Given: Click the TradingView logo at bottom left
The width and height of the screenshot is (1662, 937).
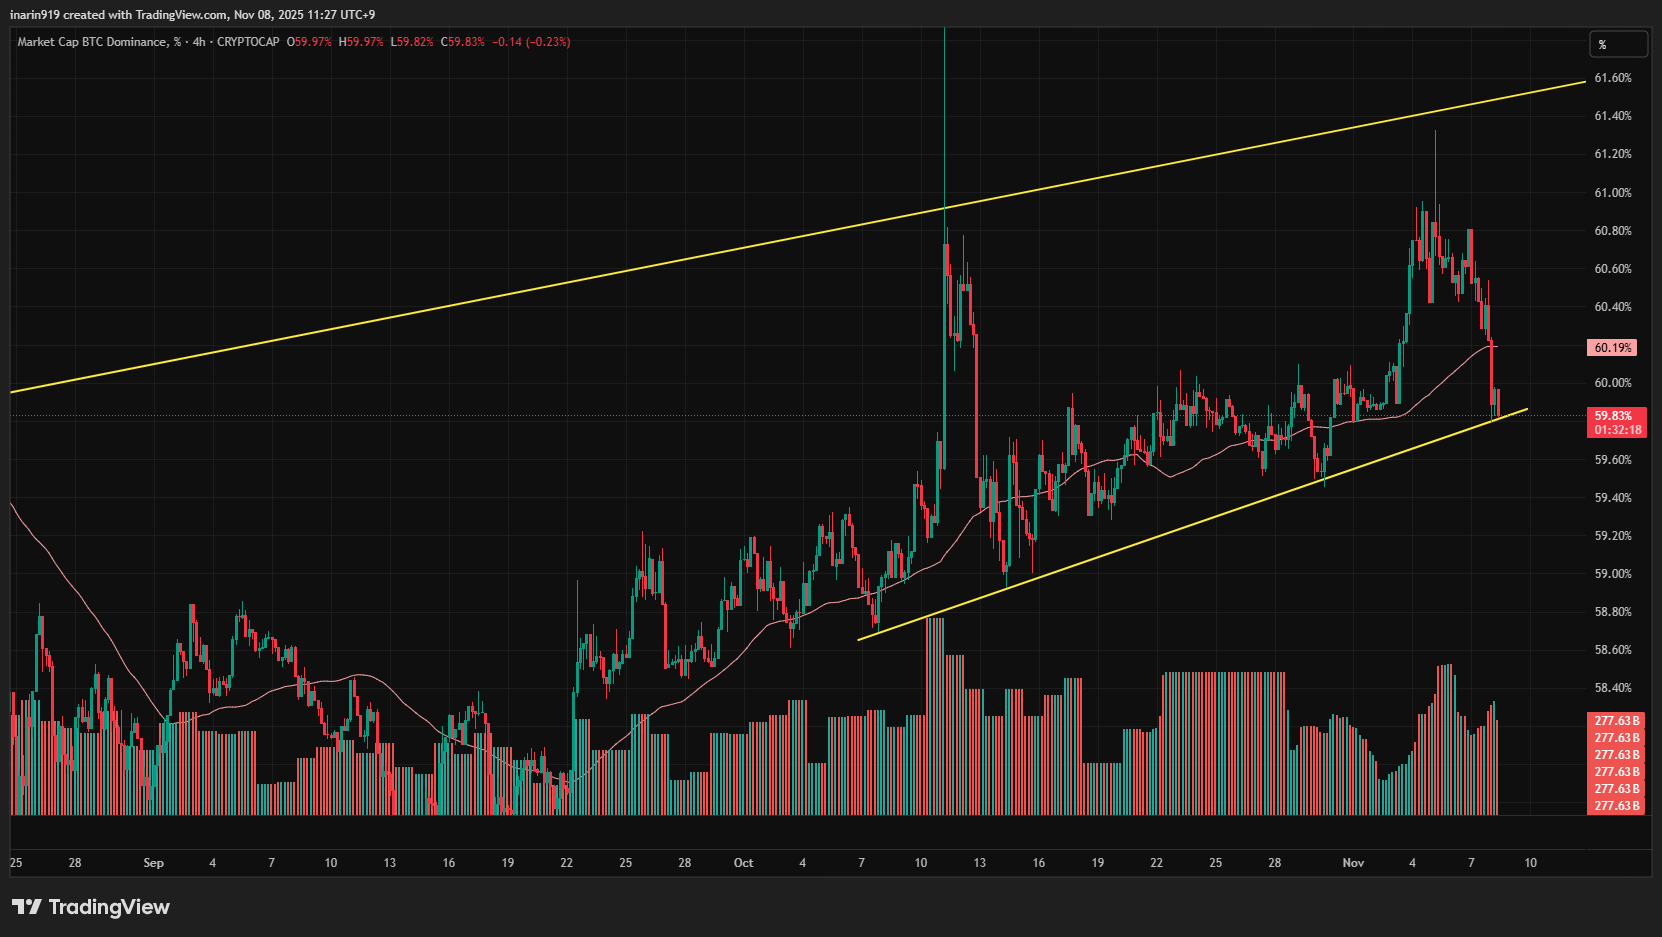Looking at the screenshot, I should [91, 907].
